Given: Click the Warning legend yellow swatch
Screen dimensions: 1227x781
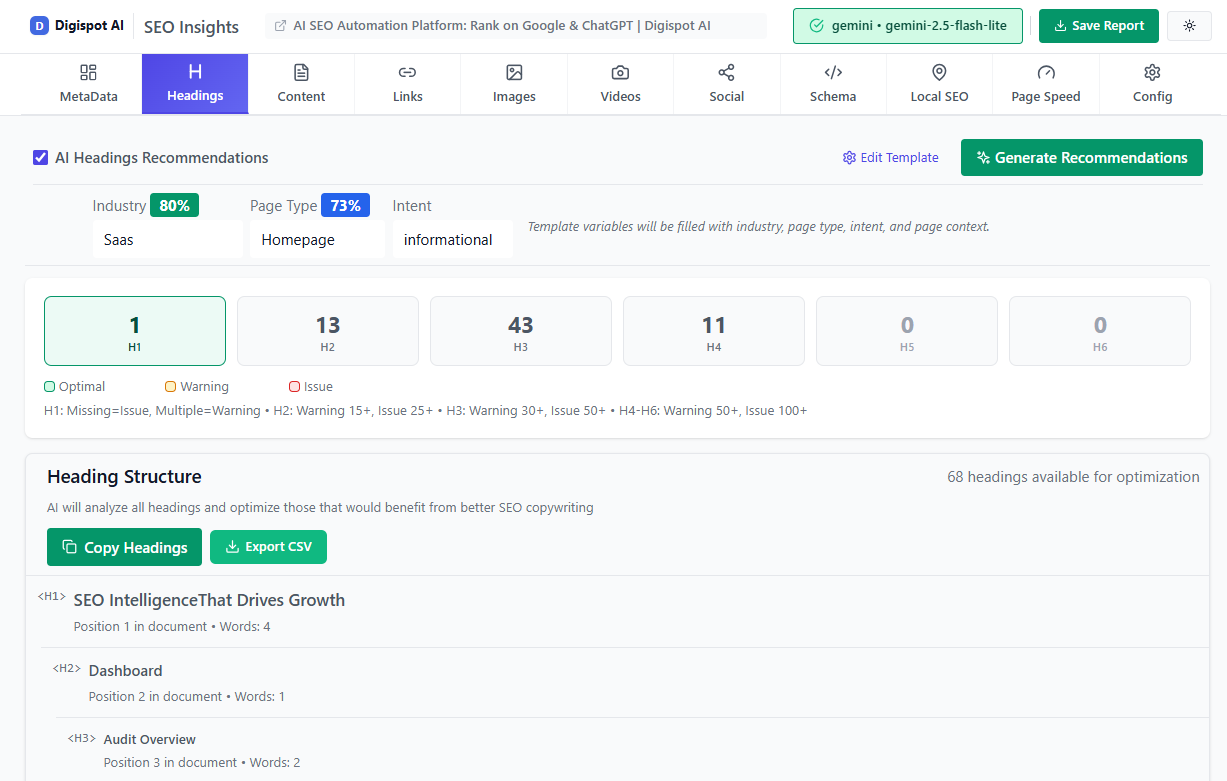Looking at the screenshot, I should [x=170, y=387].
